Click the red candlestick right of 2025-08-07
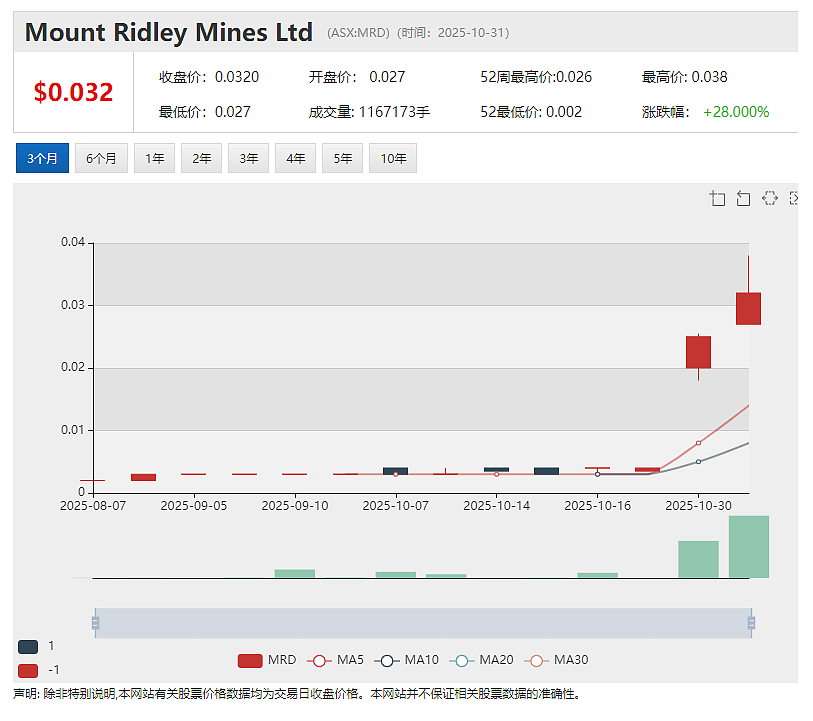 click(144, 477)
